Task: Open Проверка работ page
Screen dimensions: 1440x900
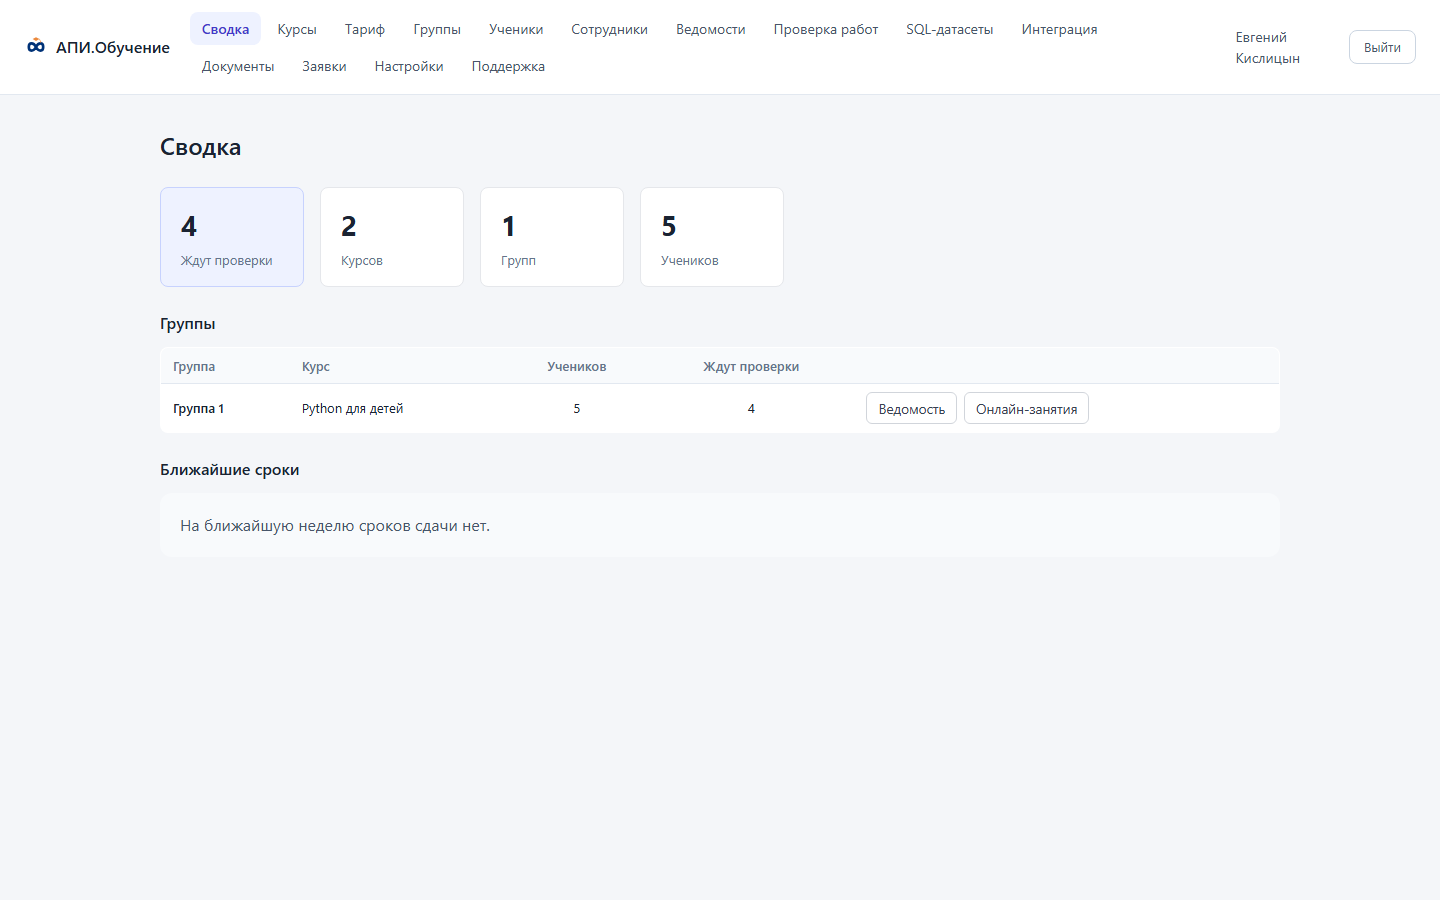Action: (x=826, y=29)
